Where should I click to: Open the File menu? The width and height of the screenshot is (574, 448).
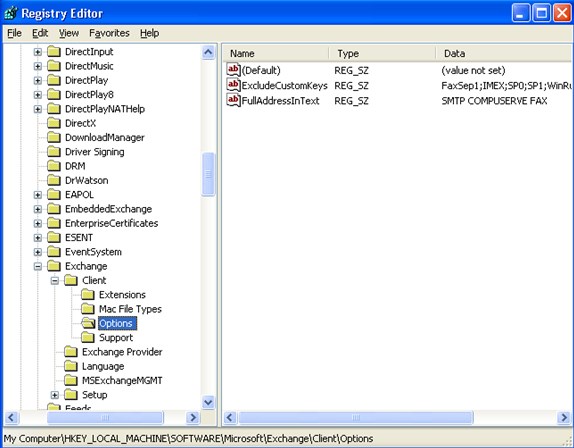click(x=14, y=33)
